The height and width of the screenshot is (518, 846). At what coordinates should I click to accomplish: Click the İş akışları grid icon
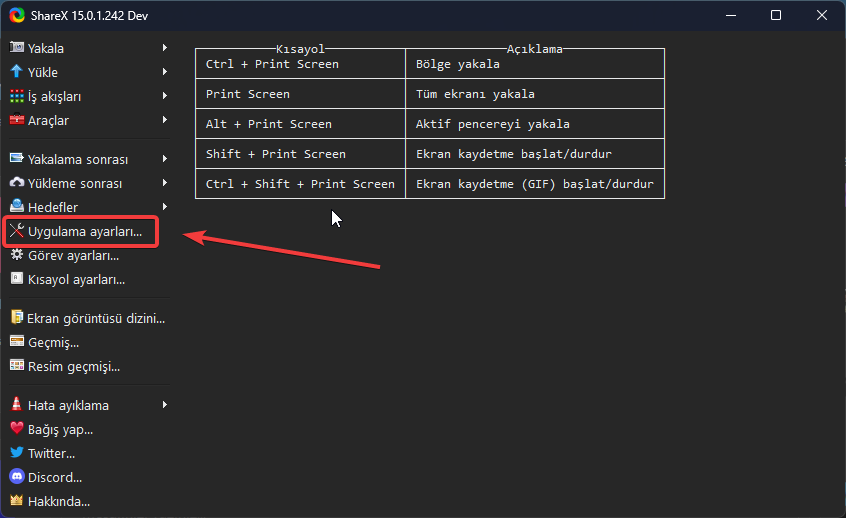[16, 96]
